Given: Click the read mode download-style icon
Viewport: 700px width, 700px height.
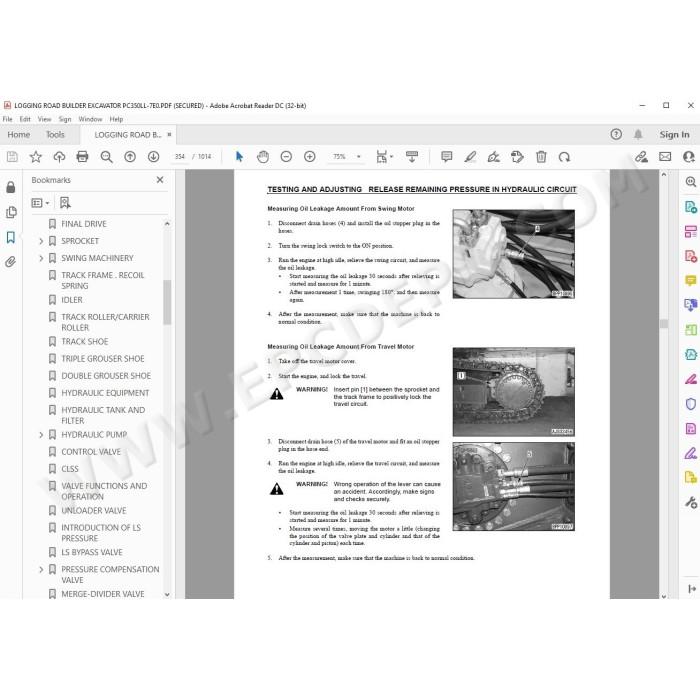Looking at the screenshot, I should click(x=412, y=157).
